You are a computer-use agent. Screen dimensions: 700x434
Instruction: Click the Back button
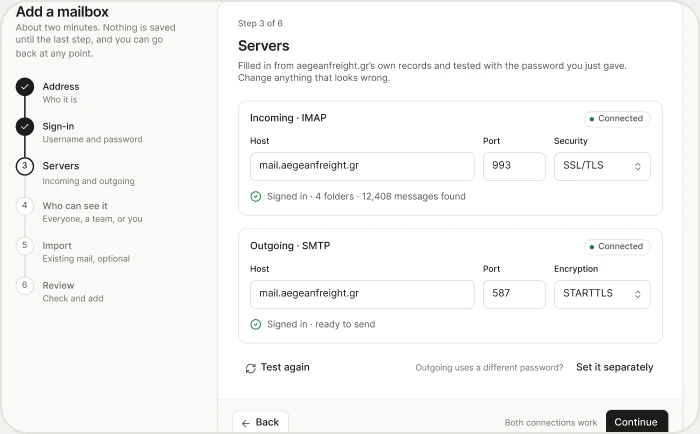click(x=260, y=422)
